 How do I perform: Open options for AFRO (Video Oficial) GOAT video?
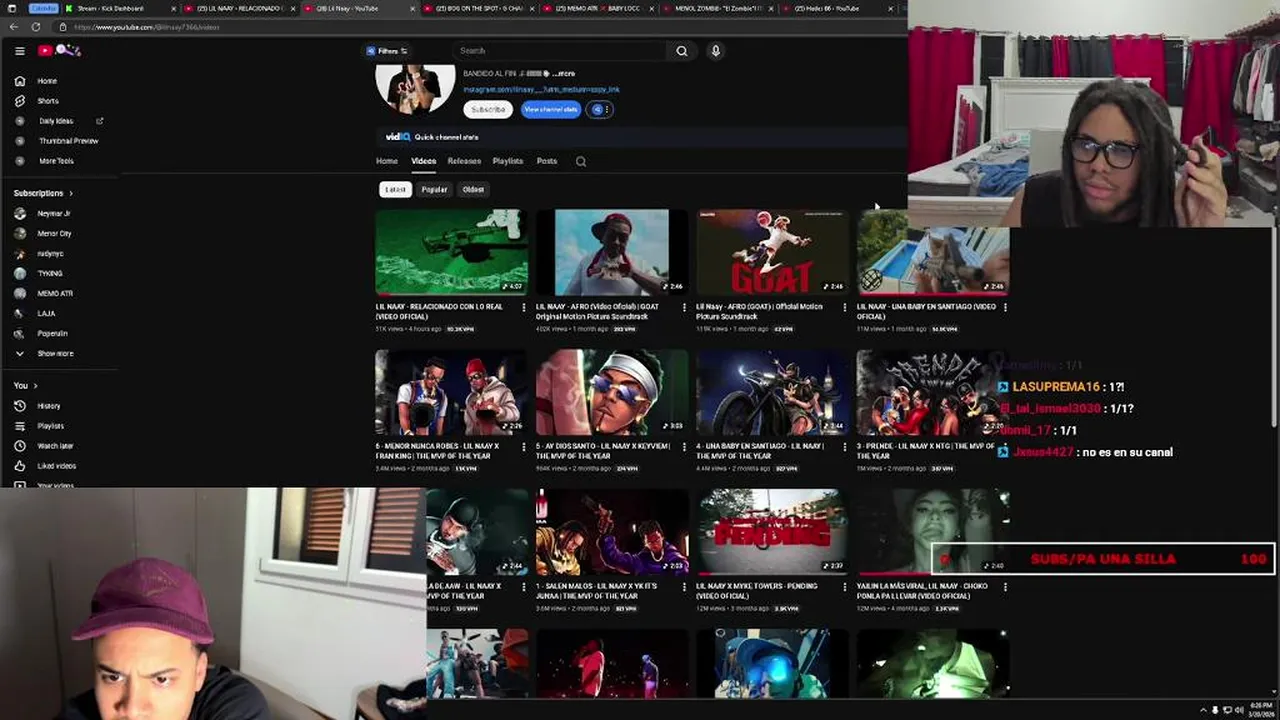pyautogui.click(x=684, y=307)
